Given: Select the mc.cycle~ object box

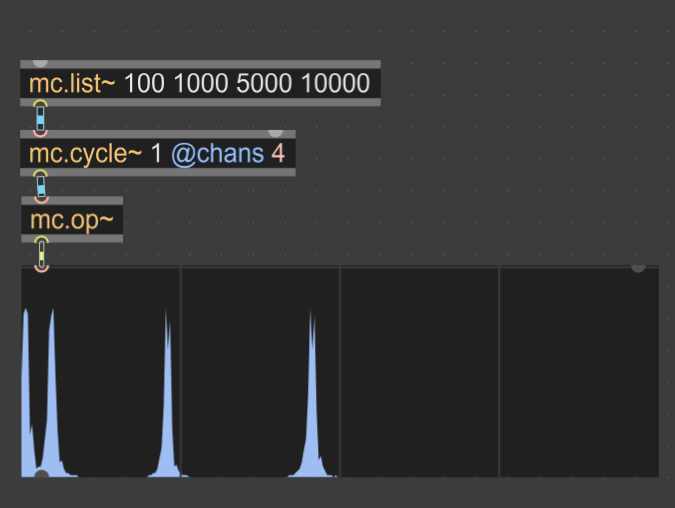Looking at the screenshot, I should (x=157, y=154).
